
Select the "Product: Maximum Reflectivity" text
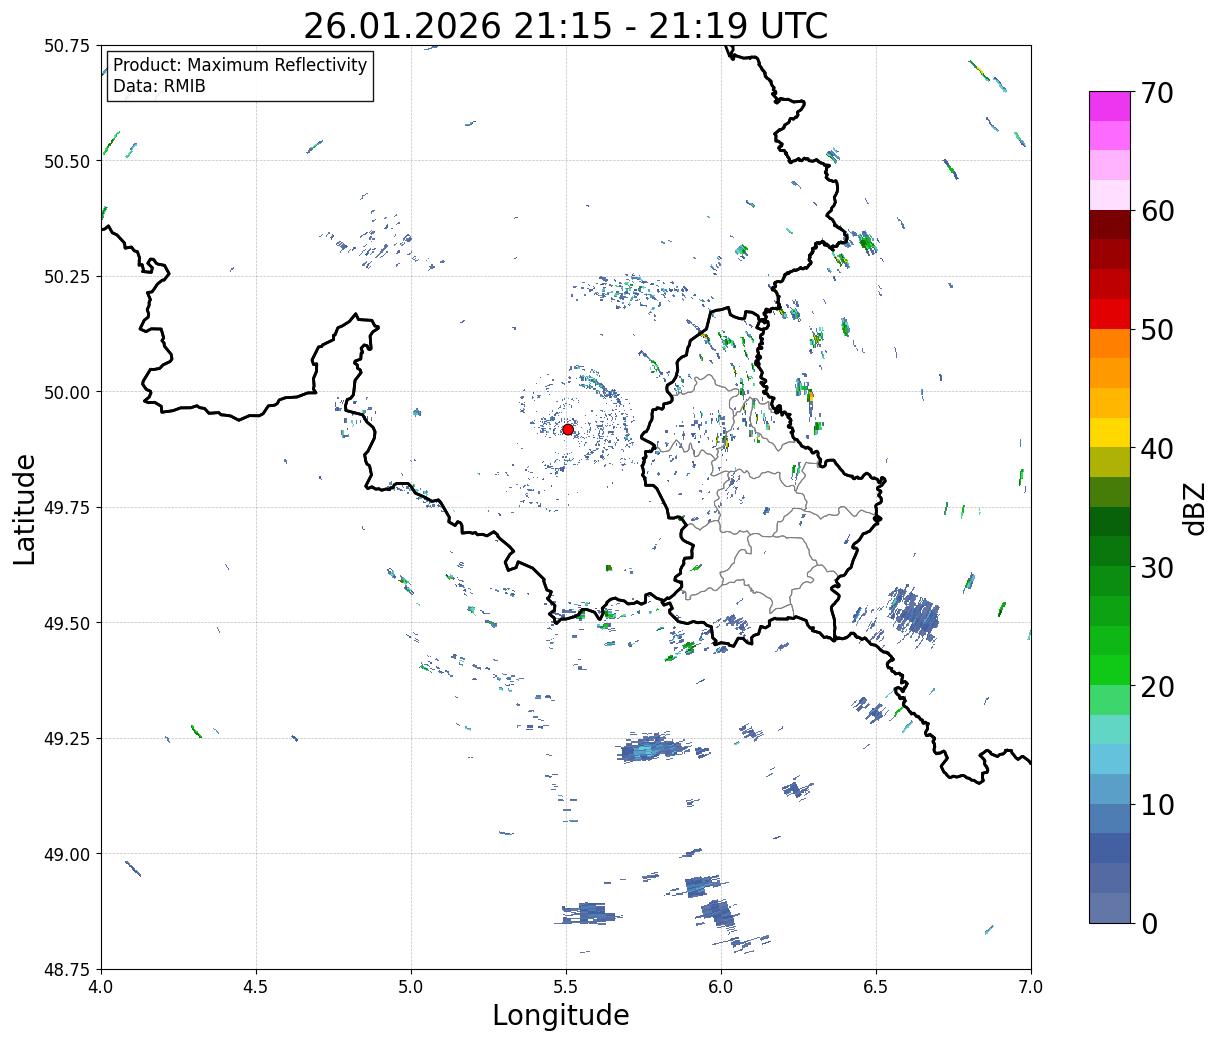tap(240, 65)
